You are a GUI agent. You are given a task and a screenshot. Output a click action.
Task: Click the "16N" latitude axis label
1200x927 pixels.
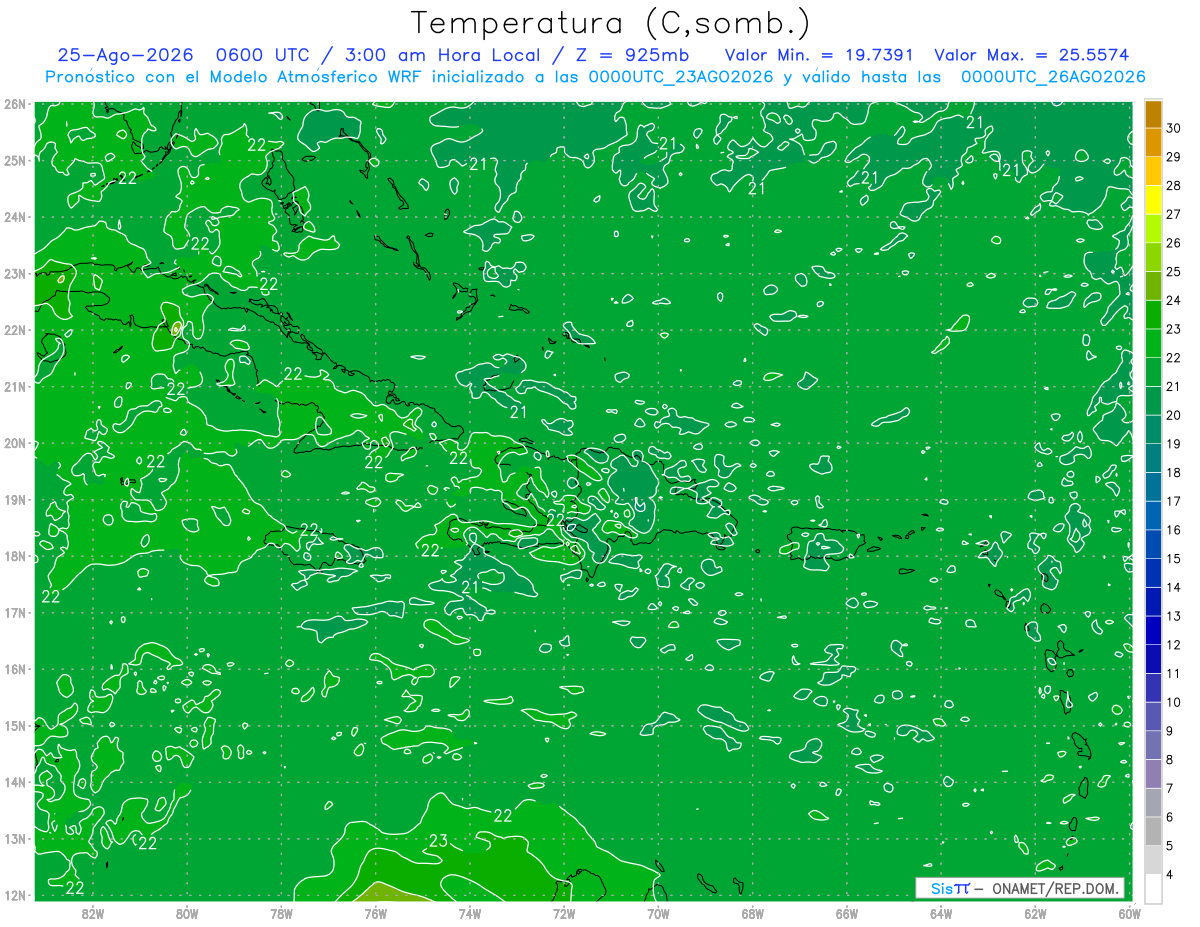pos(15,669)
